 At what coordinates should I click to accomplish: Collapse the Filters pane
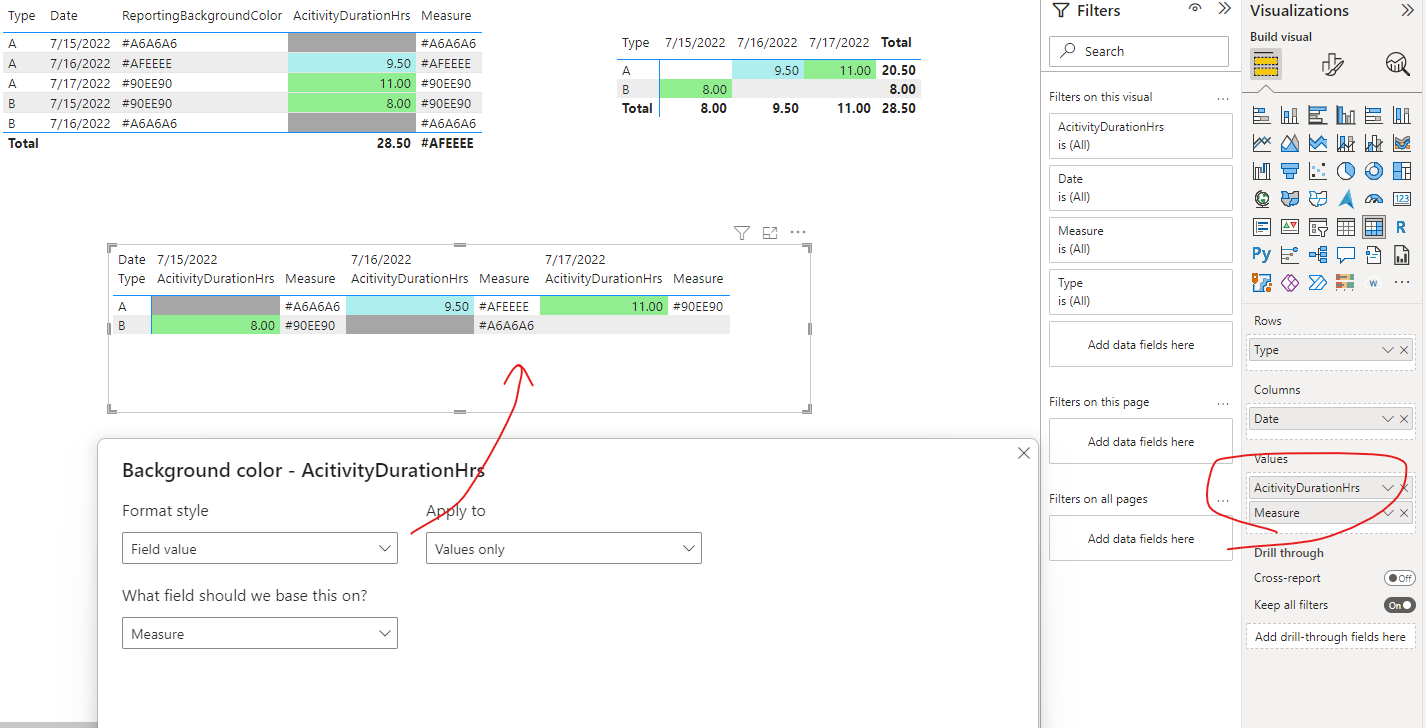click(x=1224, y=8)
